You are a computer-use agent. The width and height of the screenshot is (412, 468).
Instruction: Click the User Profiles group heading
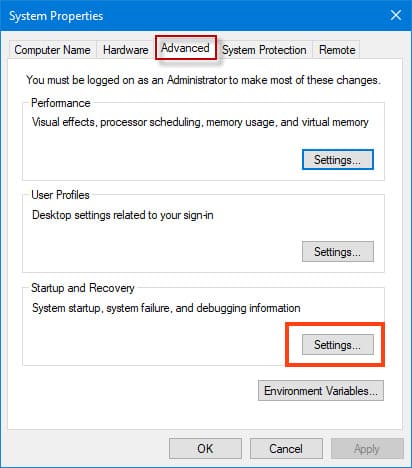(x=60, y=195)
